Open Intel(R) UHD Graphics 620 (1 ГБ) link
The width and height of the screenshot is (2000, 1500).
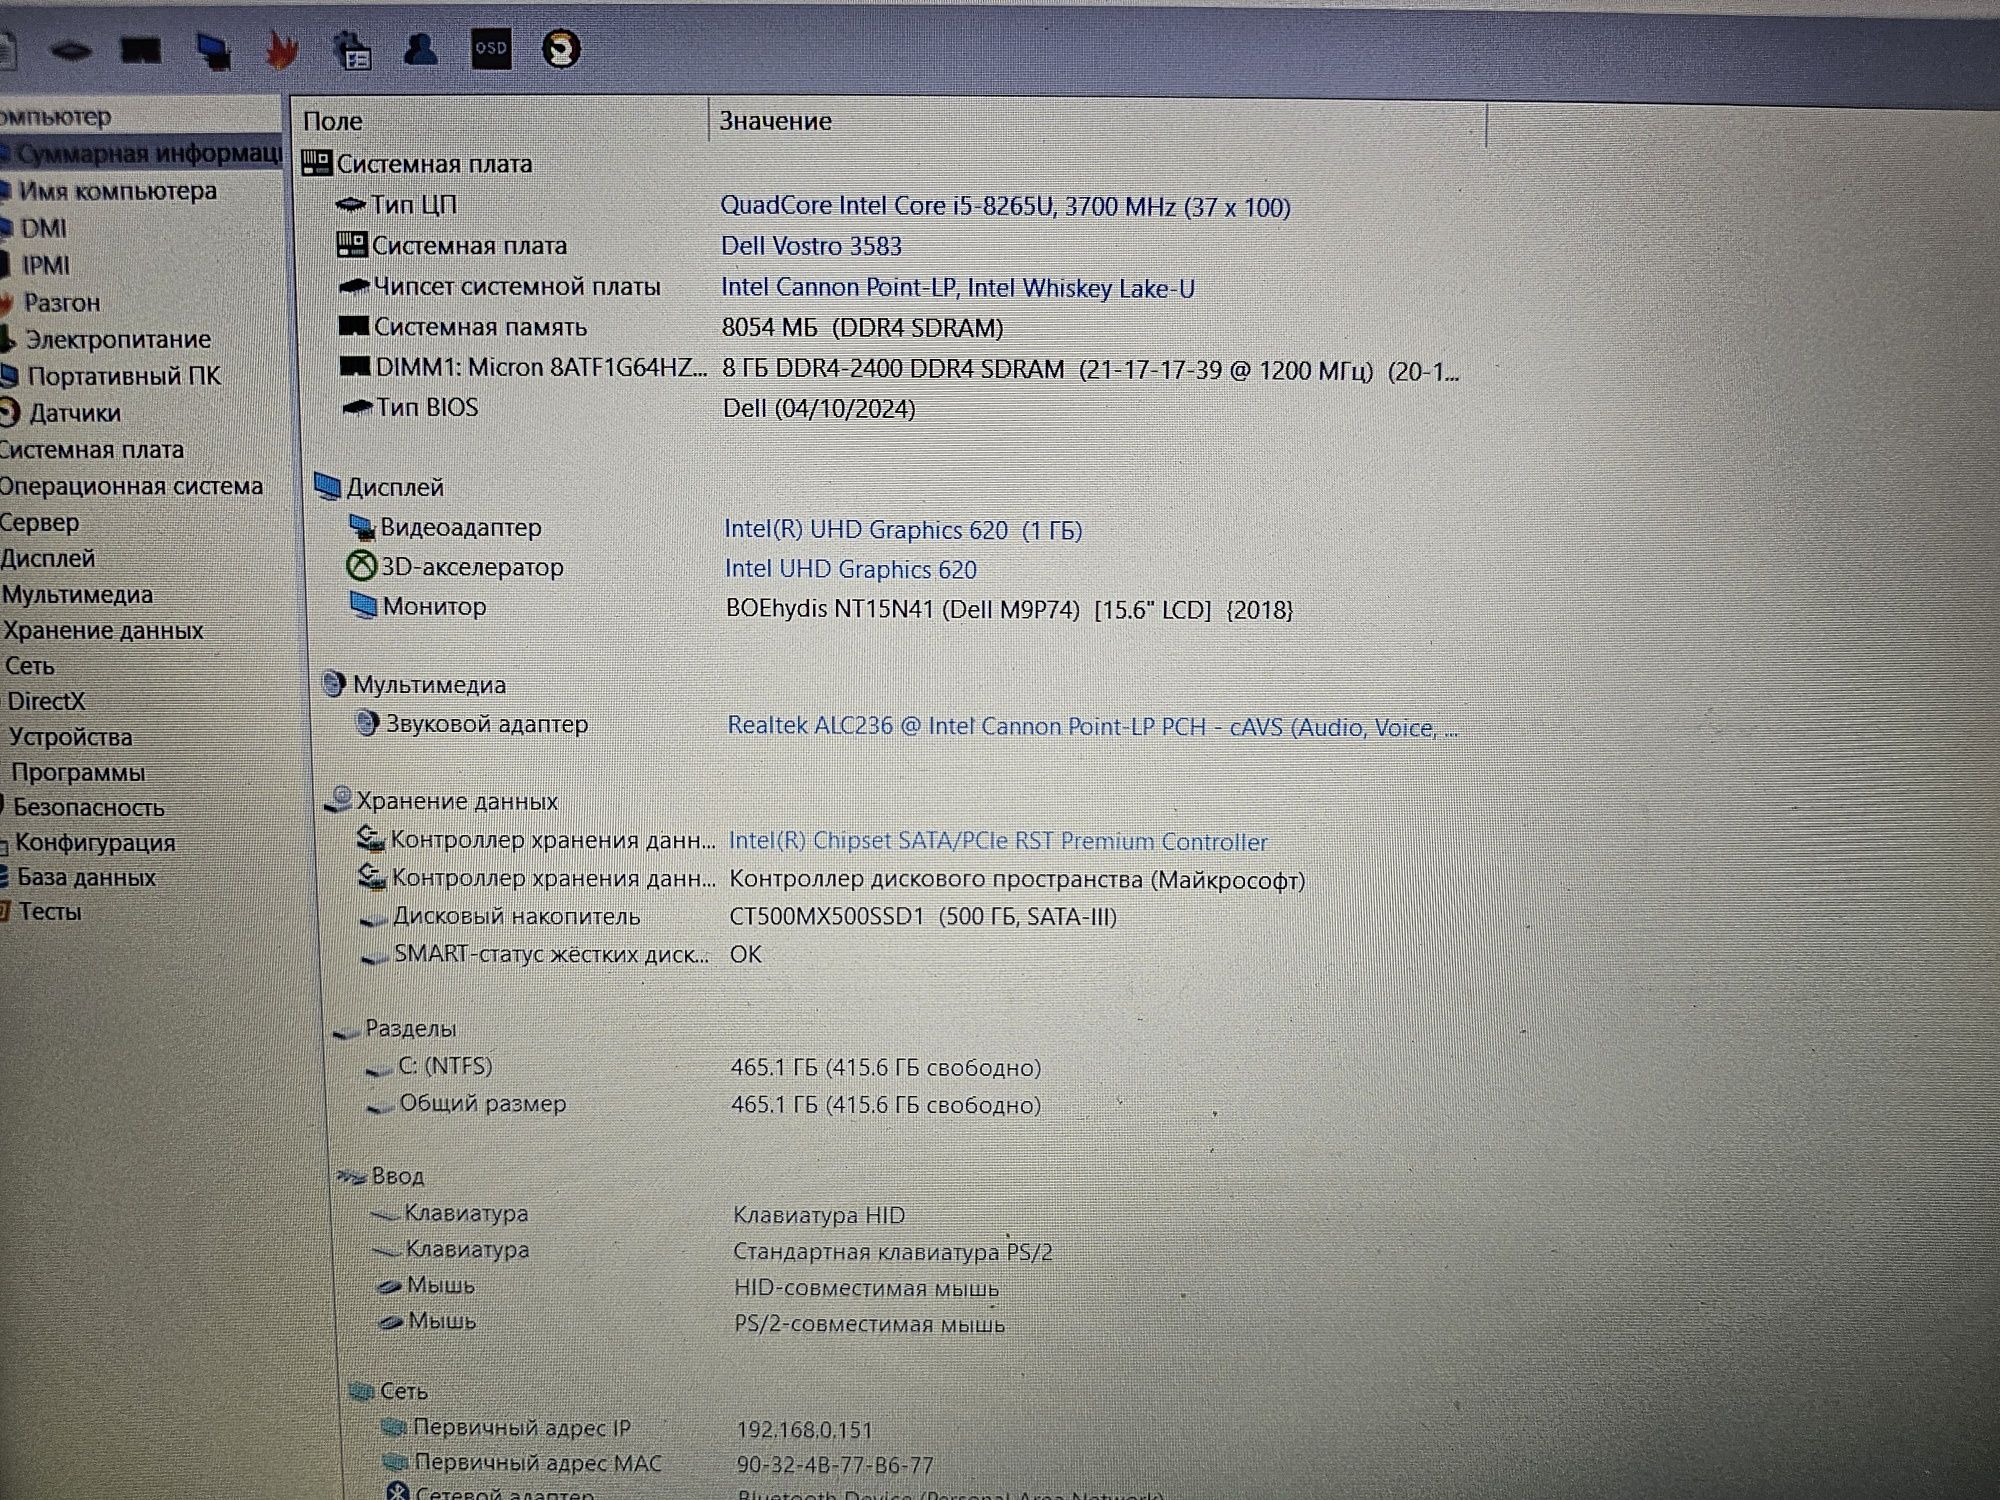(903, 530)
